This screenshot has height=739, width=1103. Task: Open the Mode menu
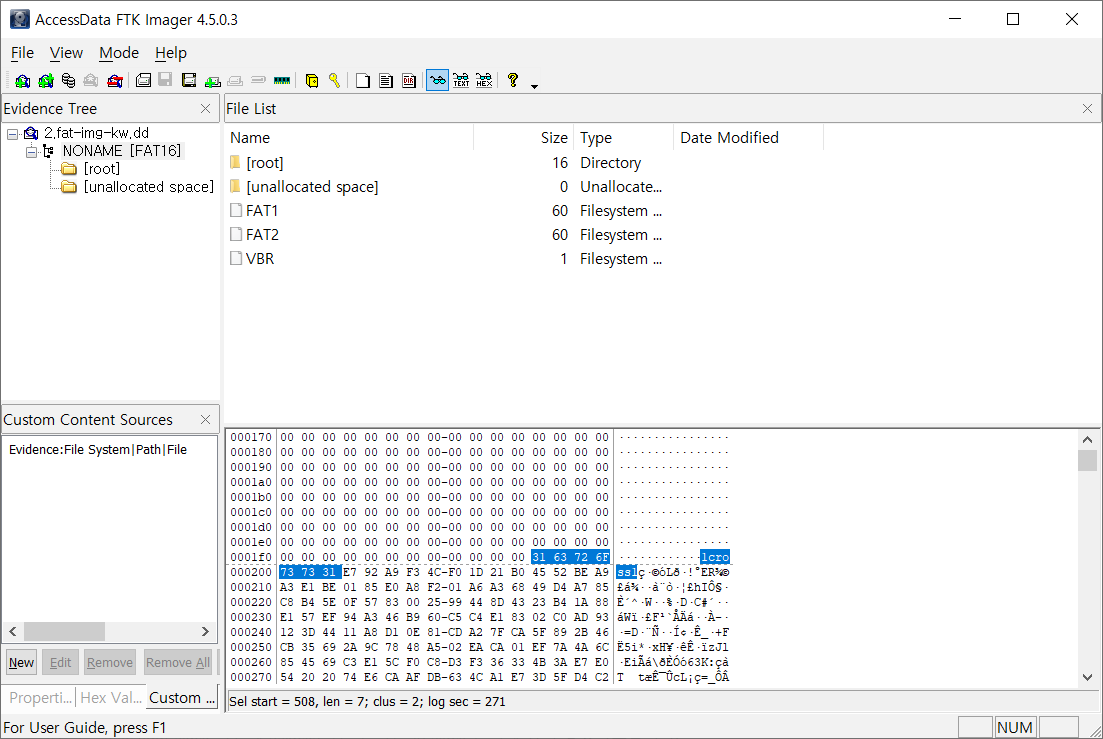coord(119,53)
